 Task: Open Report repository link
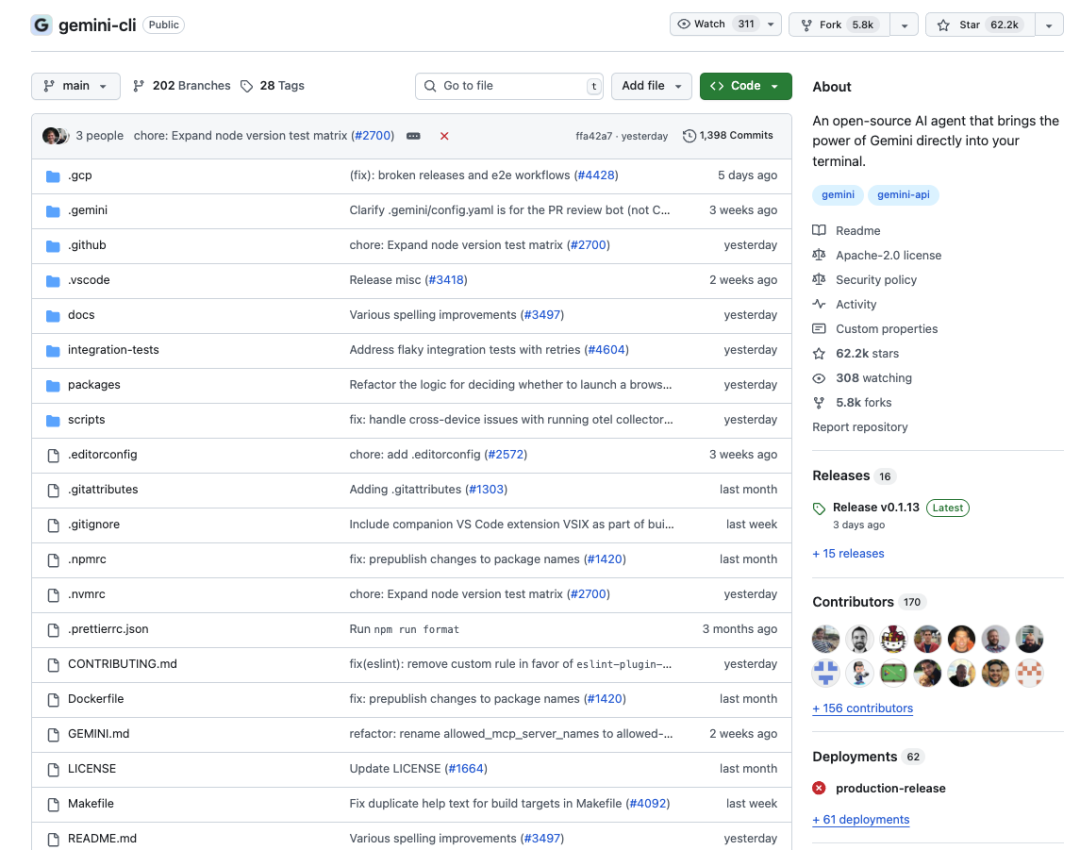tap(860, 427)
